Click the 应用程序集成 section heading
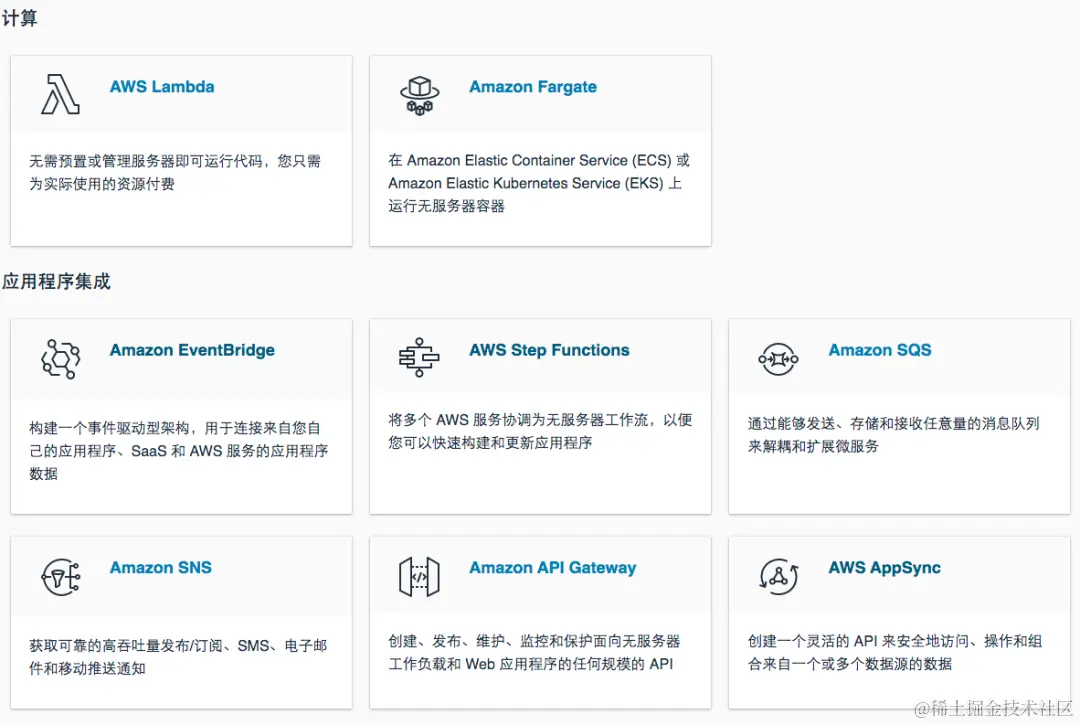Screen dimensions: 1080x725 (x=56, y=282)
